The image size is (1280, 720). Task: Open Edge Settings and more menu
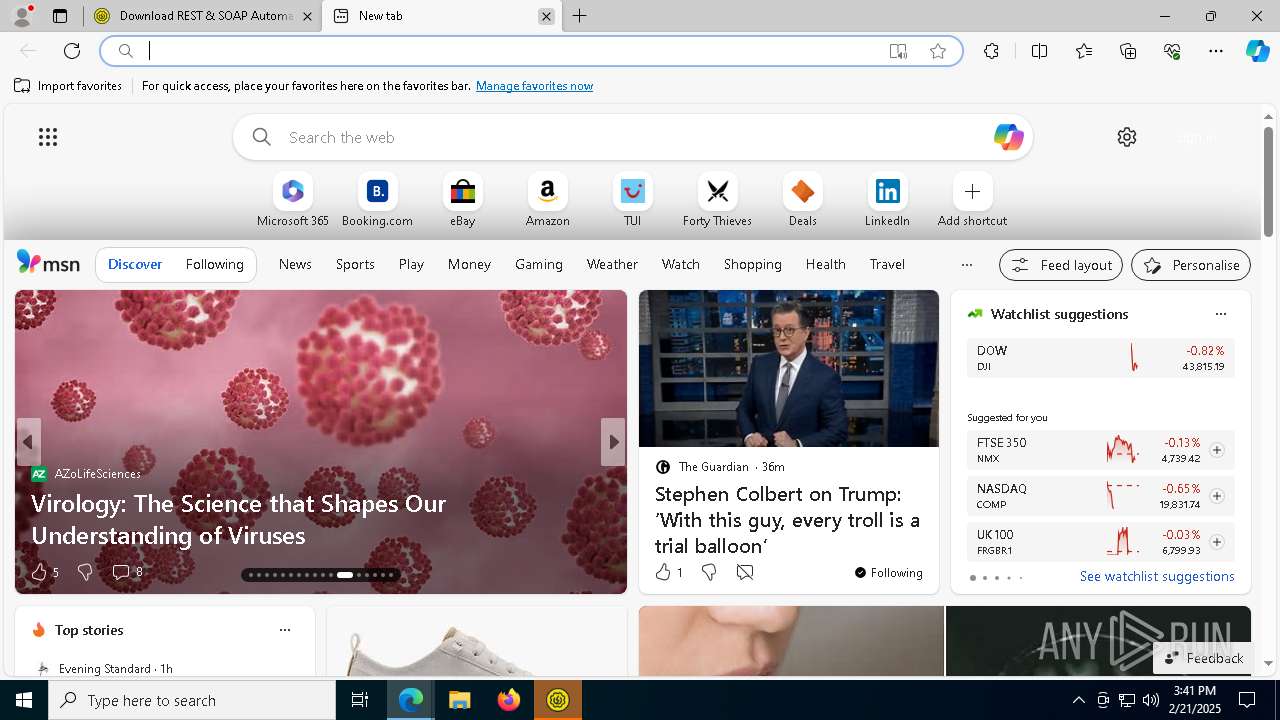point(1216,51)
